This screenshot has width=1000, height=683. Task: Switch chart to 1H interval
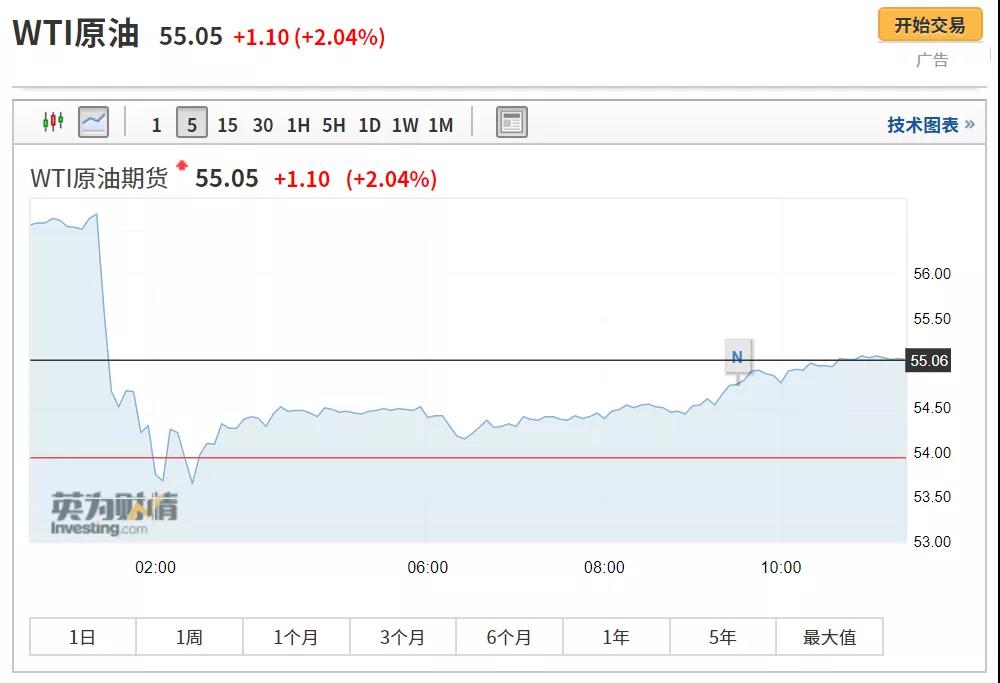(x=298, y=125)
